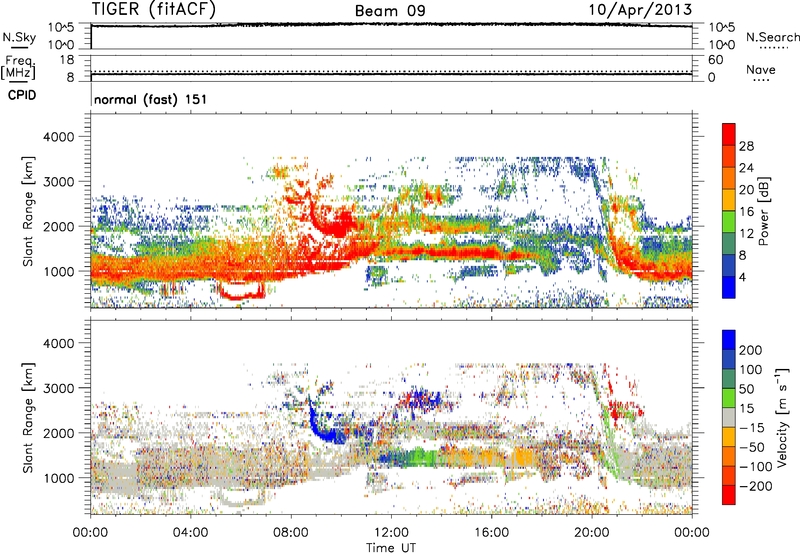800x554 pixels.
Task: Select the 04:00 time tick label
Action: [191, 533]
